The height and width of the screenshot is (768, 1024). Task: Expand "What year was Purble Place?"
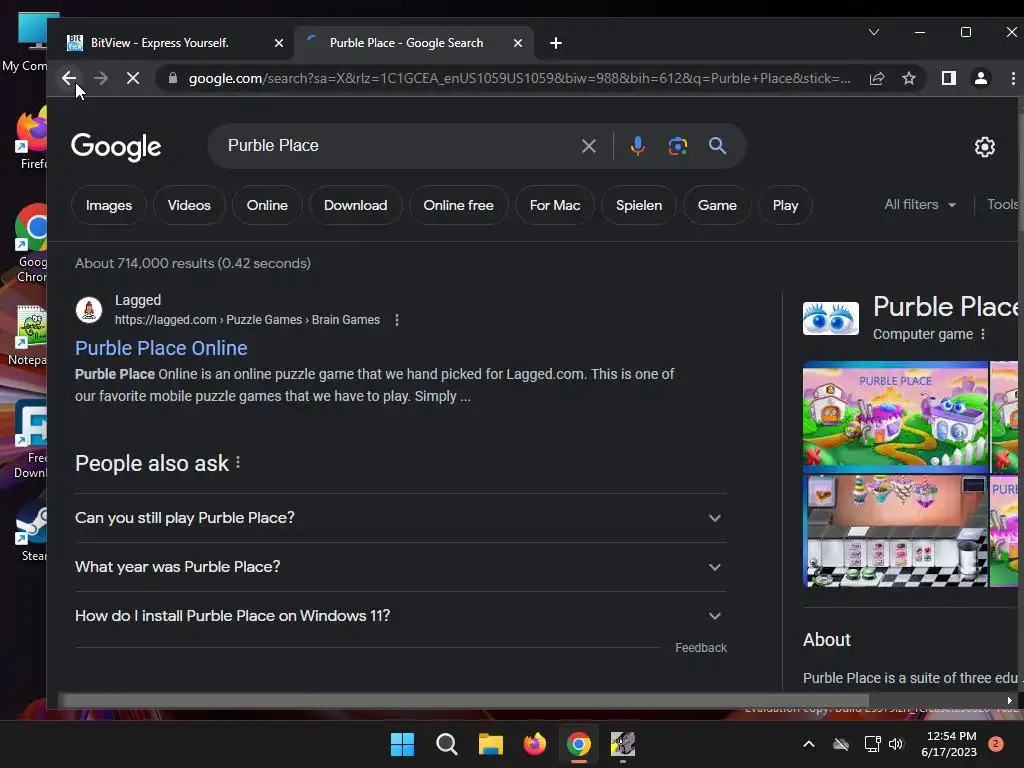pyautogui.click(x=401, y=567)
